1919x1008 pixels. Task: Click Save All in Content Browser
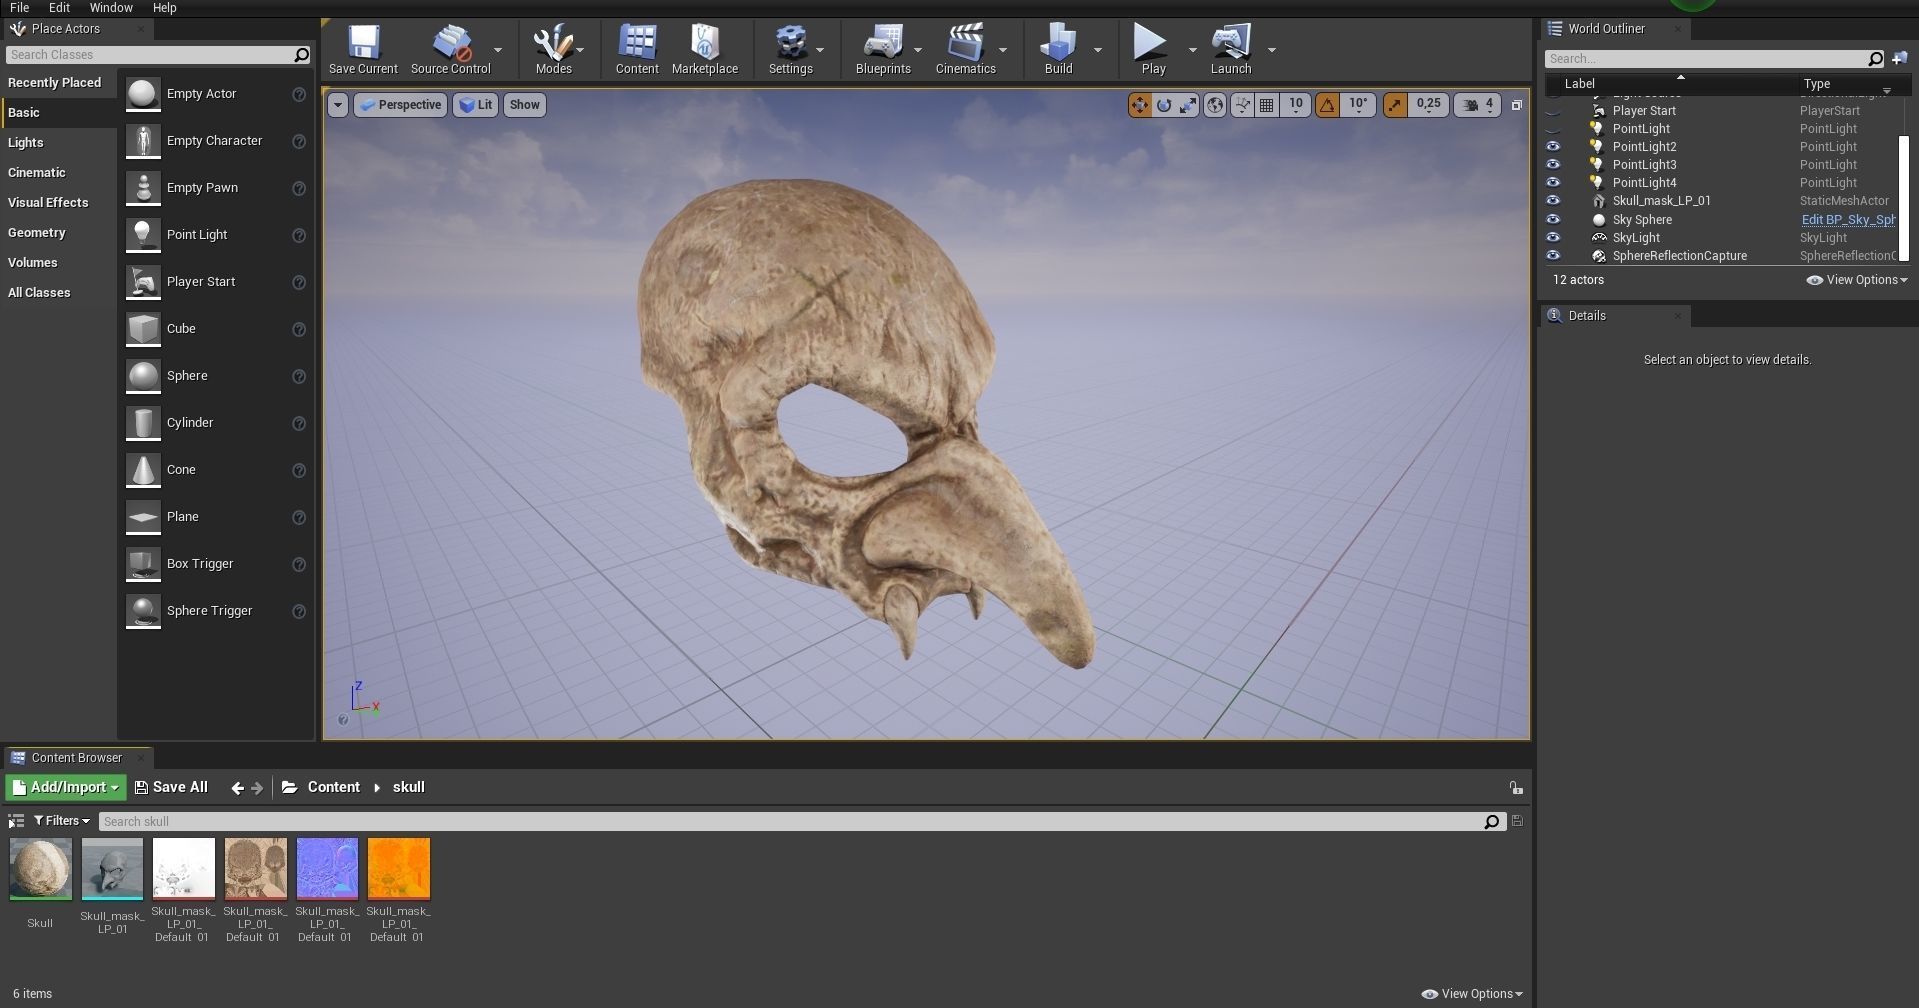click(171, 788)
